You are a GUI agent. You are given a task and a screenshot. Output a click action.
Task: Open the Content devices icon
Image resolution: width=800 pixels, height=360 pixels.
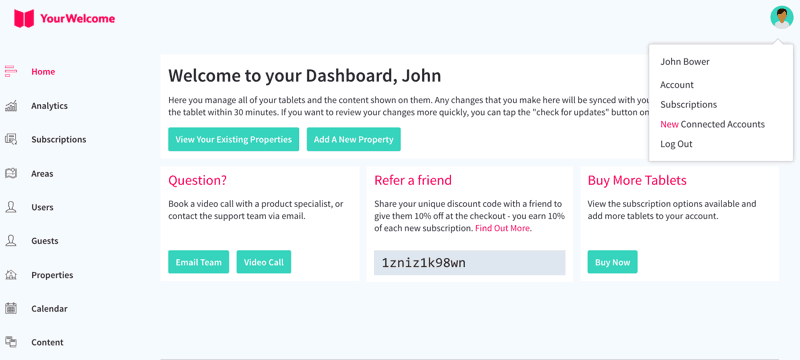click(x=11, y=342)
